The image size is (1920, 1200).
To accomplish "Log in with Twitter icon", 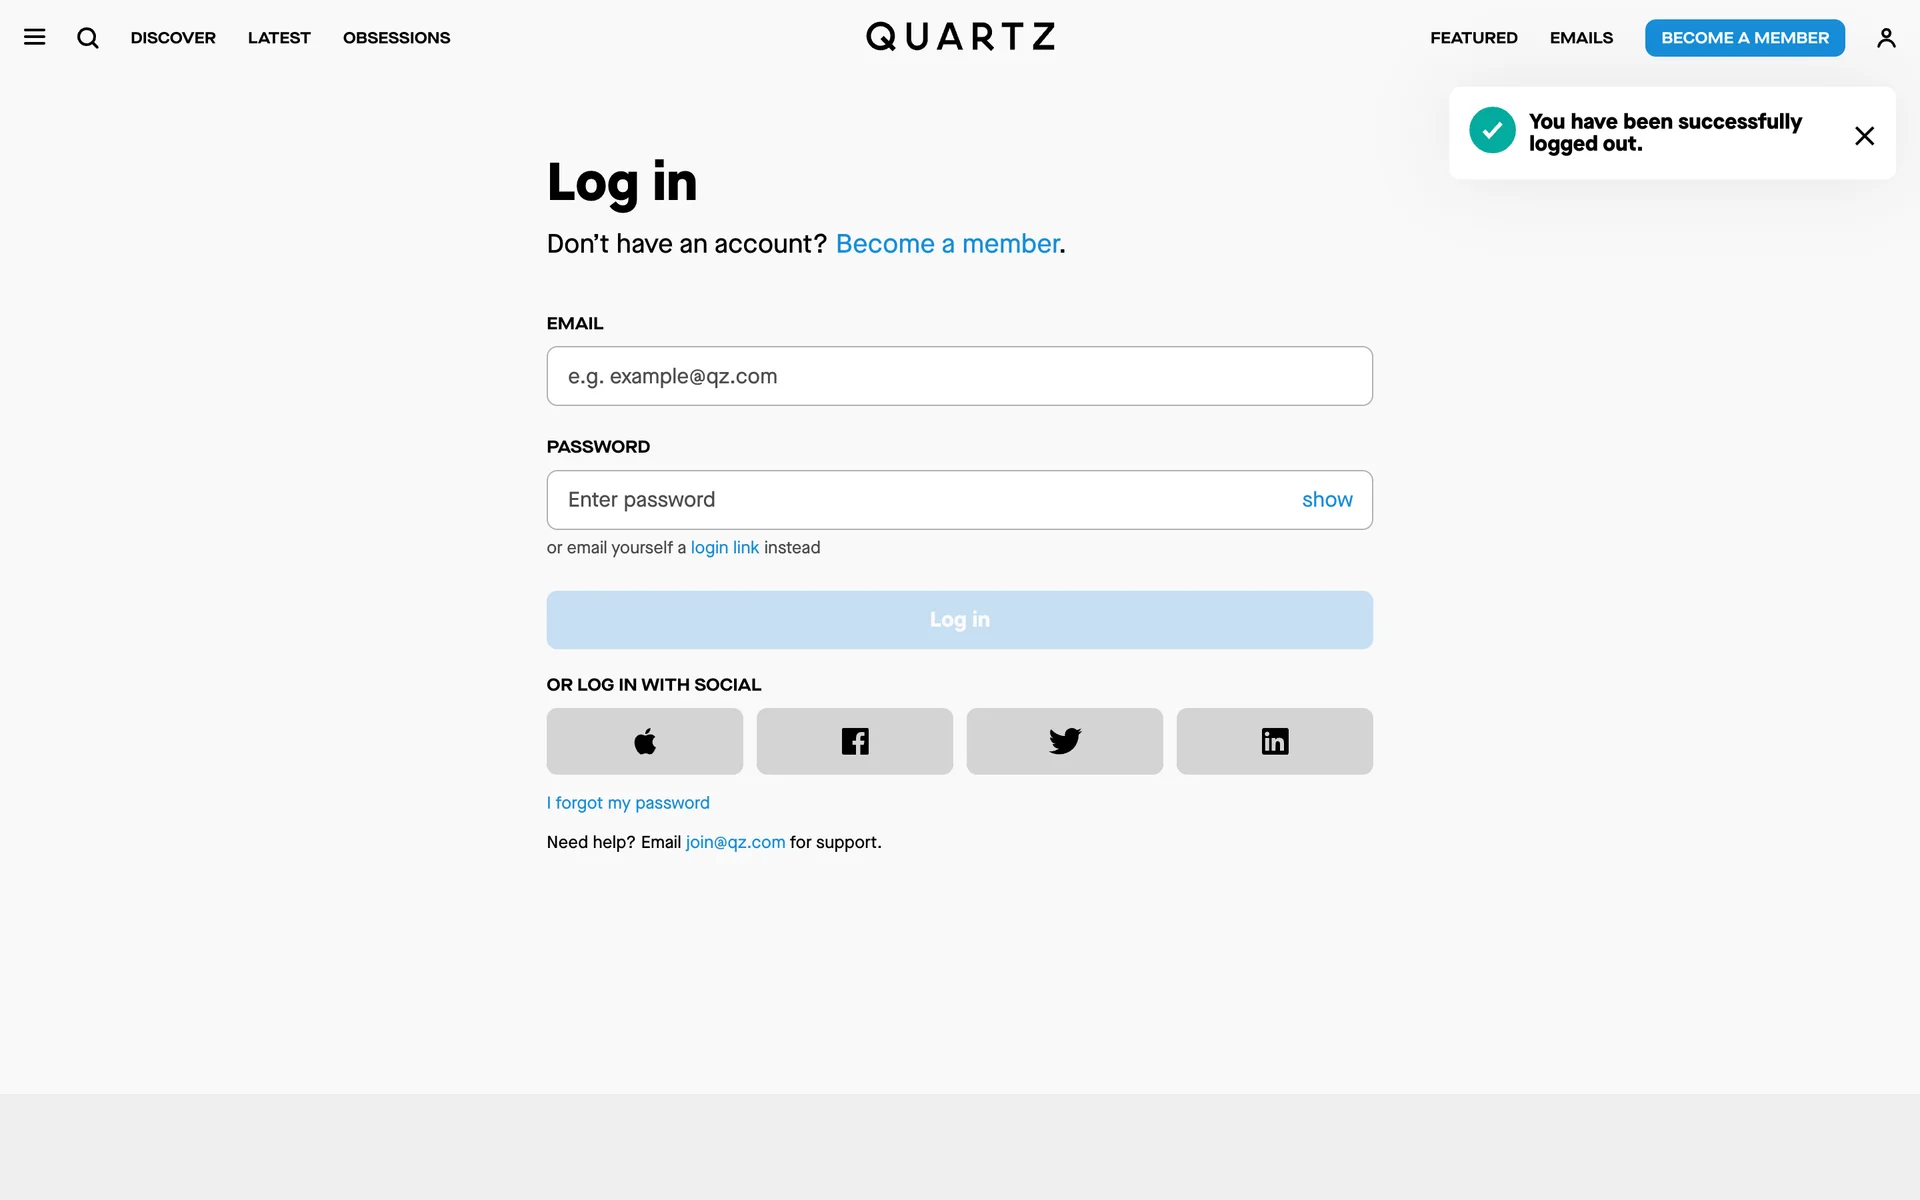I will [1065, 741].
